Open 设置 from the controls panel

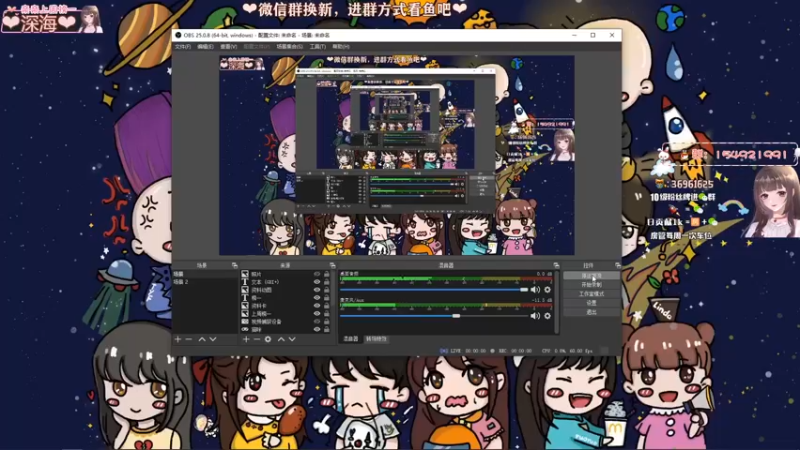tap(591, 303)
